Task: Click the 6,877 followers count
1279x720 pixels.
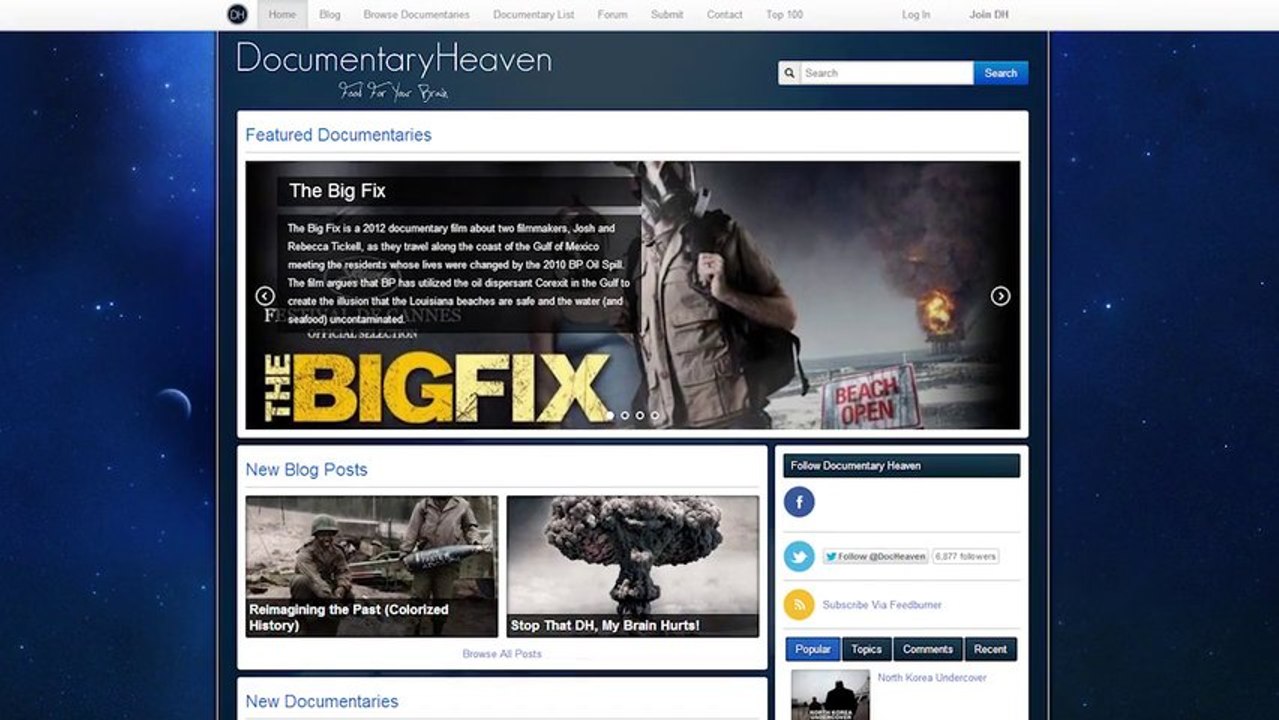Action: point(965,557)
